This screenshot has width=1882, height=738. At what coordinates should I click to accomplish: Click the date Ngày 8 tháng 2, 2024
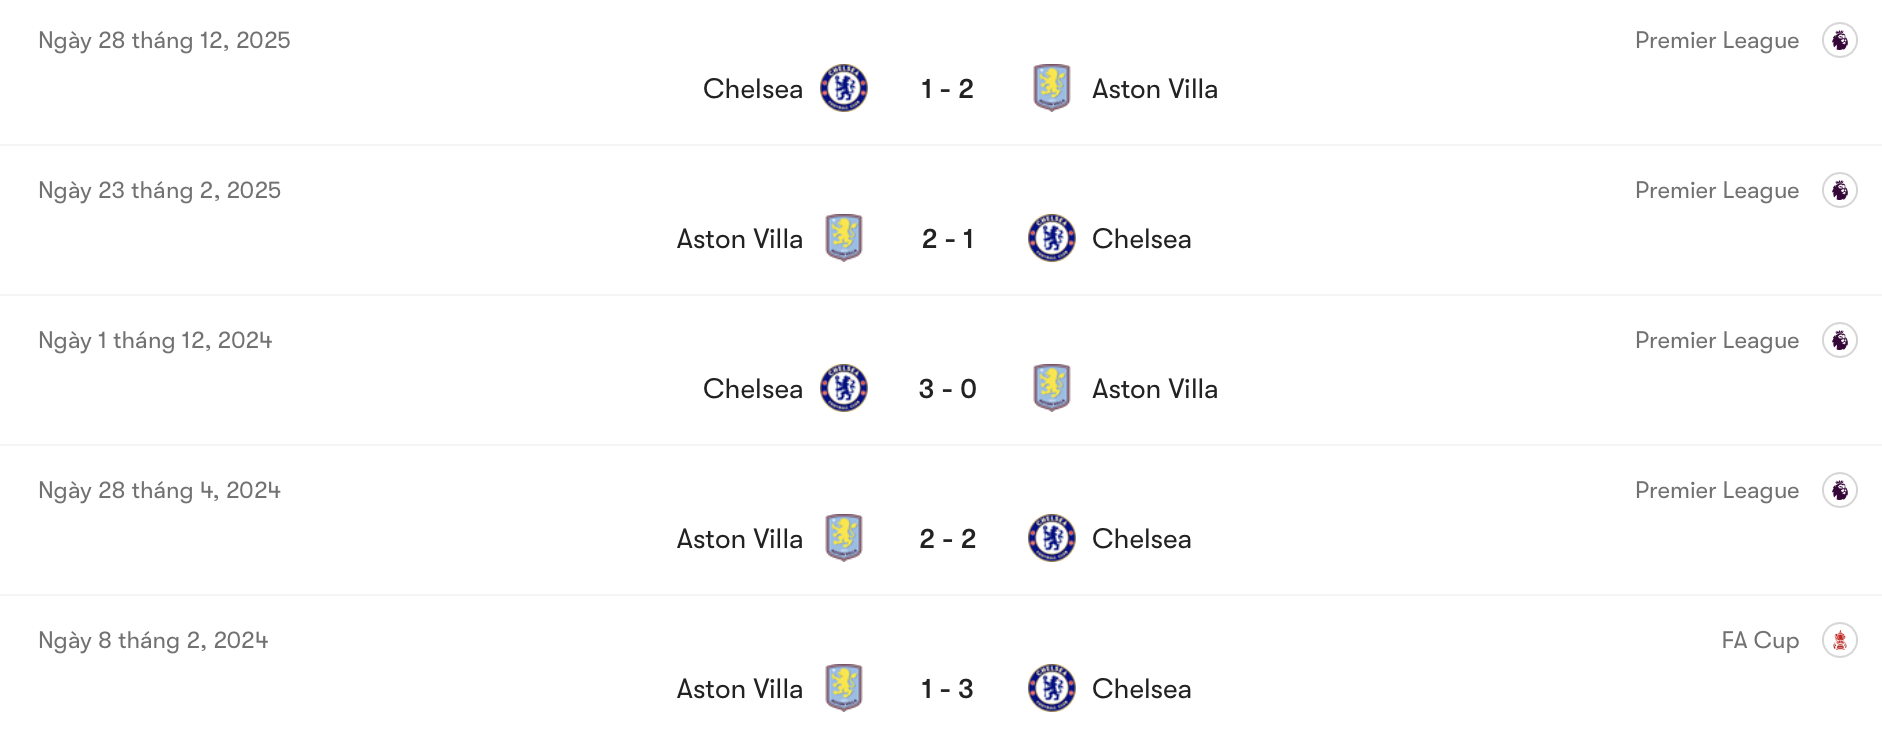click(x=151, y=640)
